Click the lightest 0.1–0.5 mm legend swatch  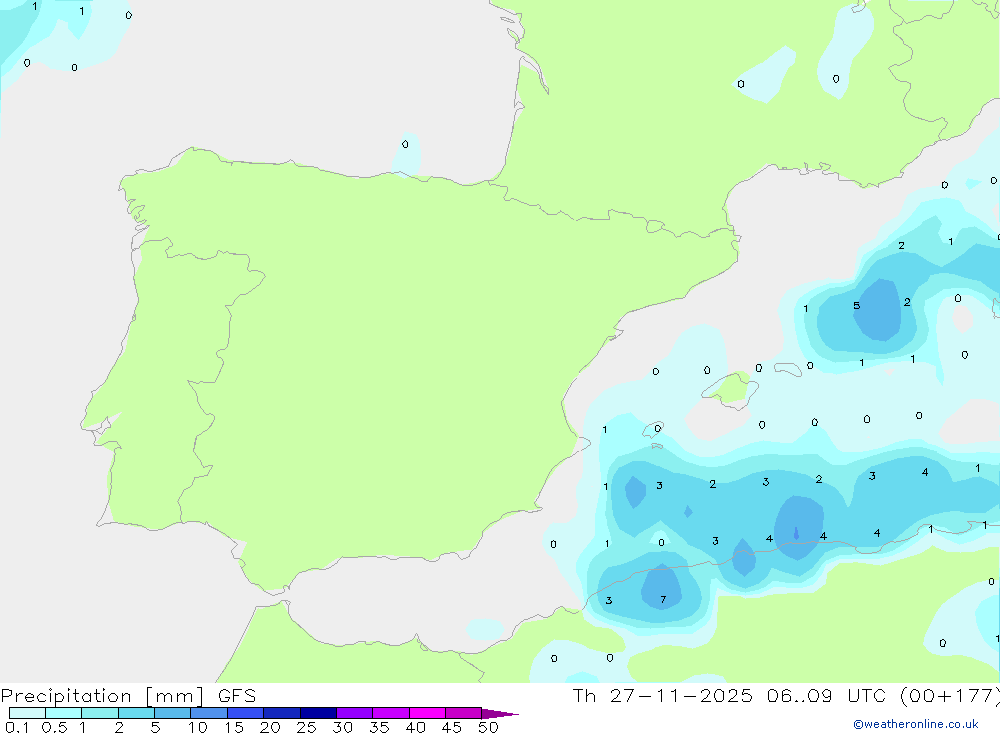point(27,713)
